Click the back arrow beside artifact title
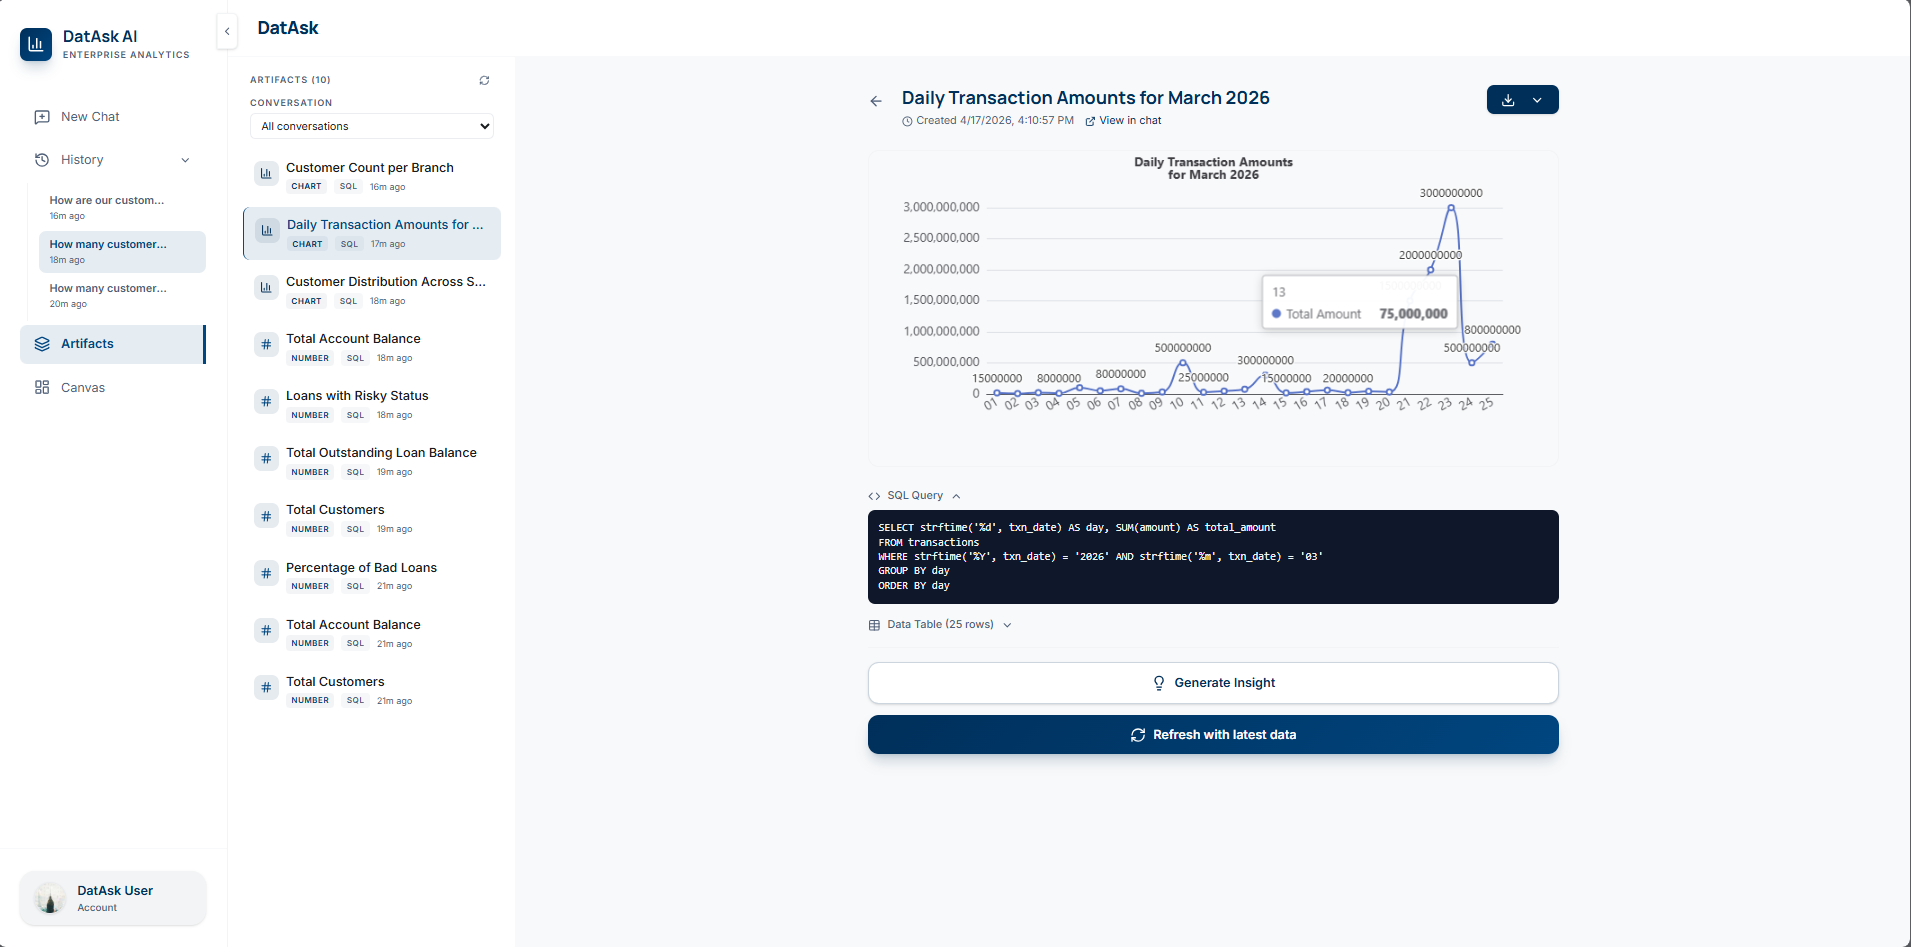1911x947 pixels. (x=876, y=101)
